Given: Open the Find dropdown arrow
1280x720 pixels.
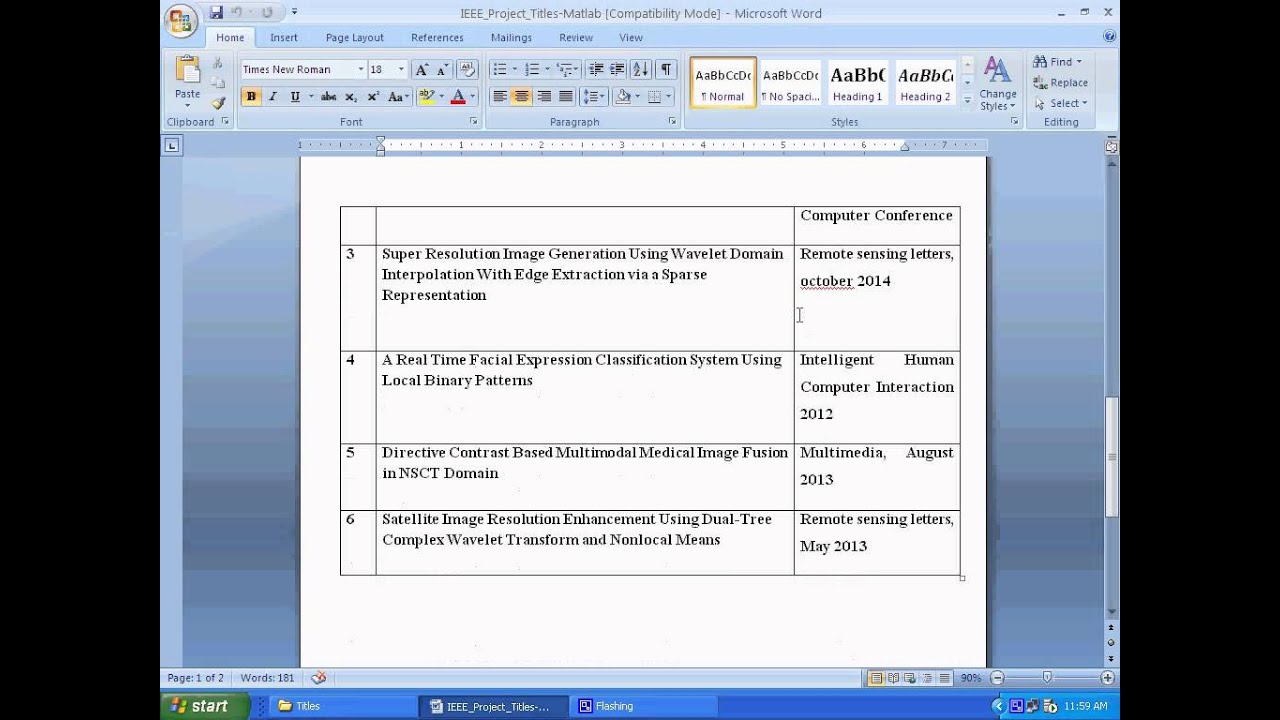Looking at the screenshot, I should pos(1079,62).
